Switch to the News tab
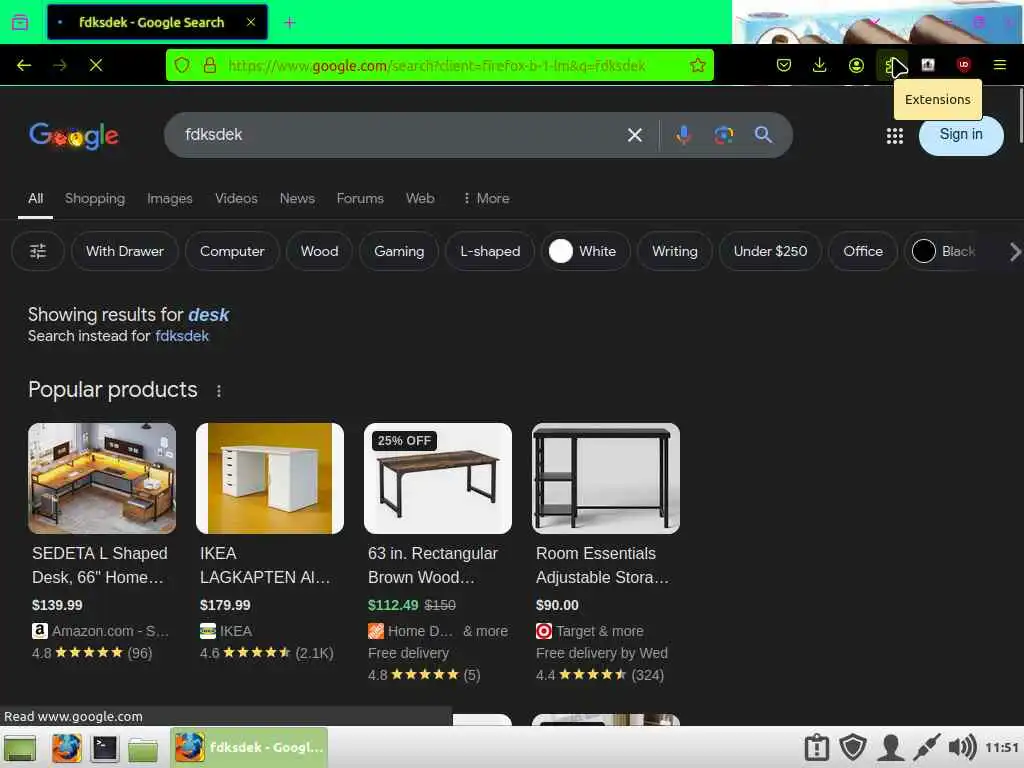The image size is (1024, 768). [297, 198]
